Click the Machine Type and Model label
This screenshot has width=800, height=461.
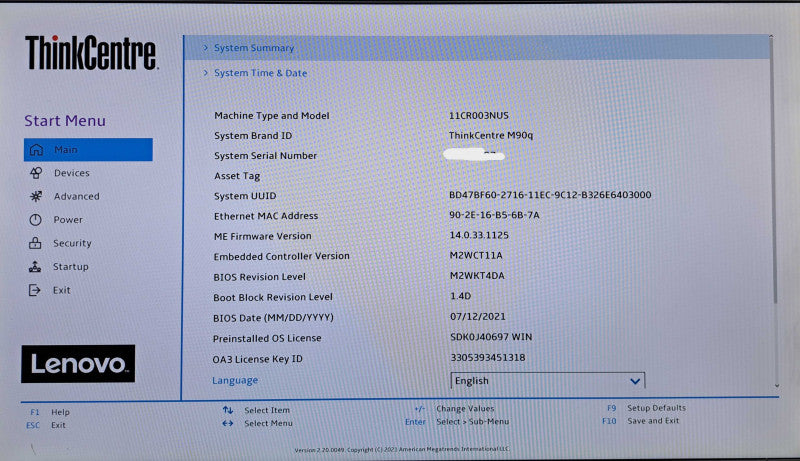(x=271, y=116)
